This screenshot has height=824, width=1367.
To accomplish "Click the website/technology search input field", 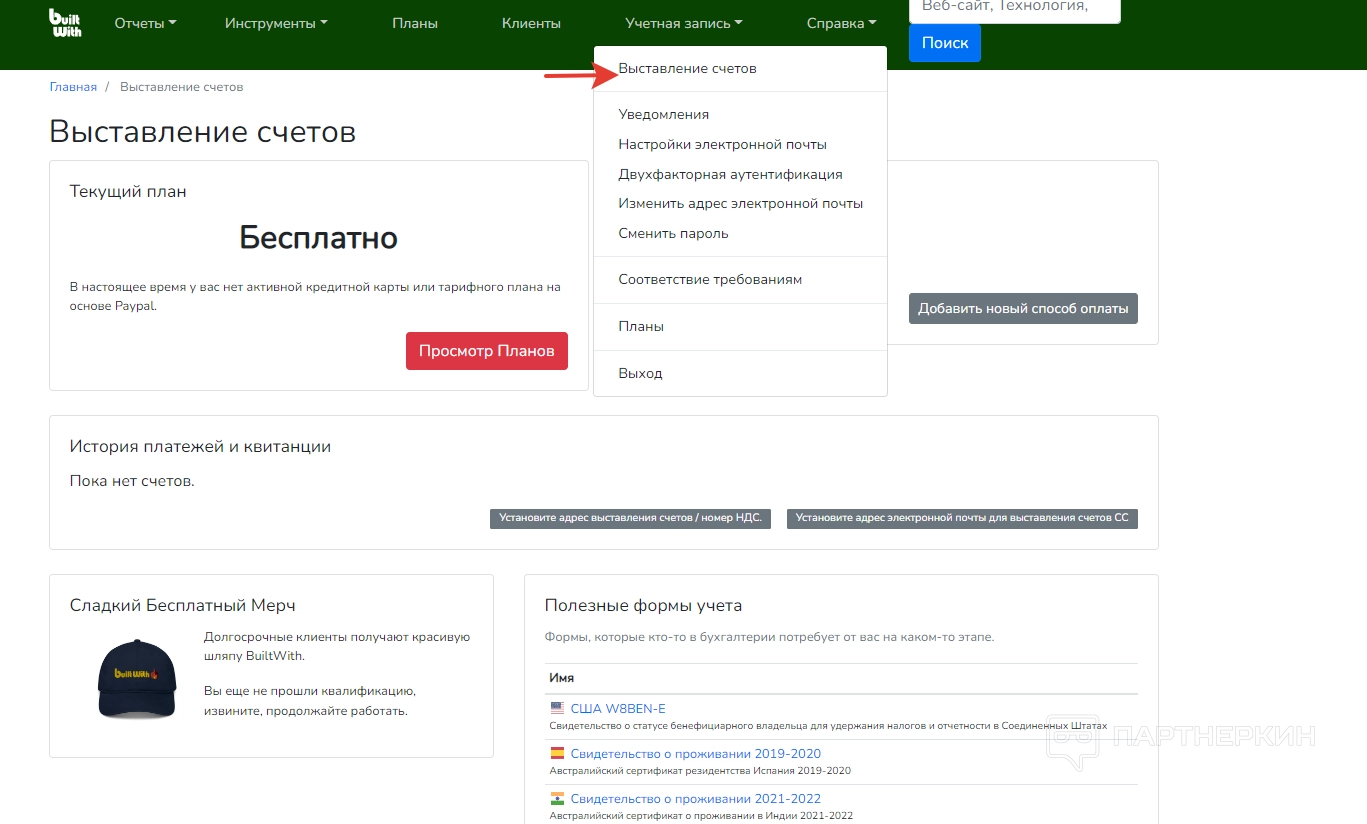I will tap(1014, 9).
